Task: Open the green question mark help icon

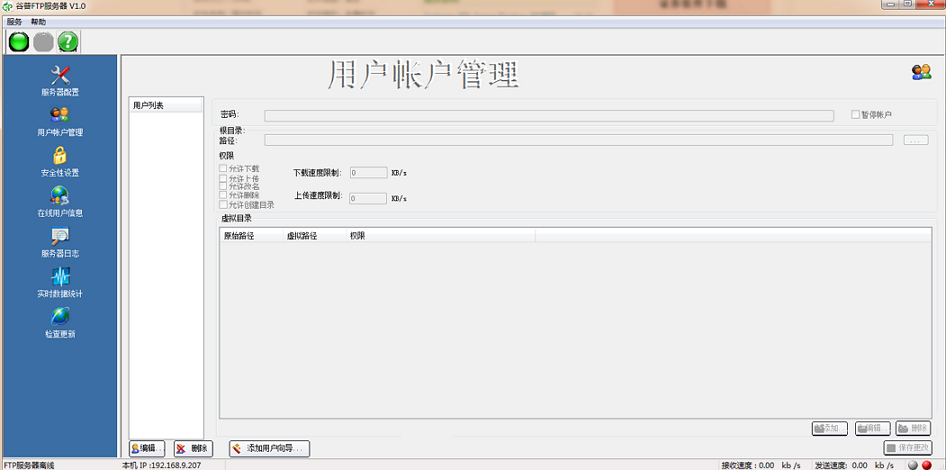Action: coord(68,42)
